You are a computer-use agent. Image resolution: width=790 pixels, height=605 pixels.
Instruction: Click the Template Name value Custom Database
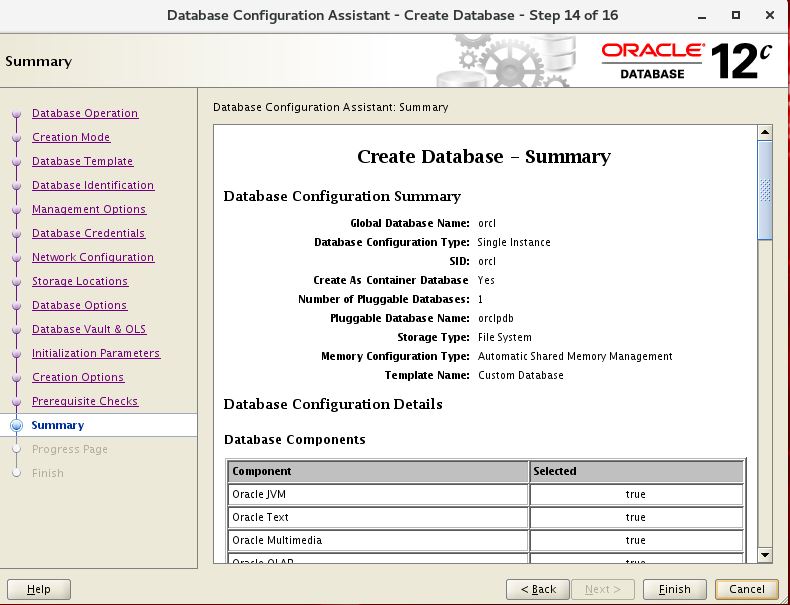pos(520,375)
